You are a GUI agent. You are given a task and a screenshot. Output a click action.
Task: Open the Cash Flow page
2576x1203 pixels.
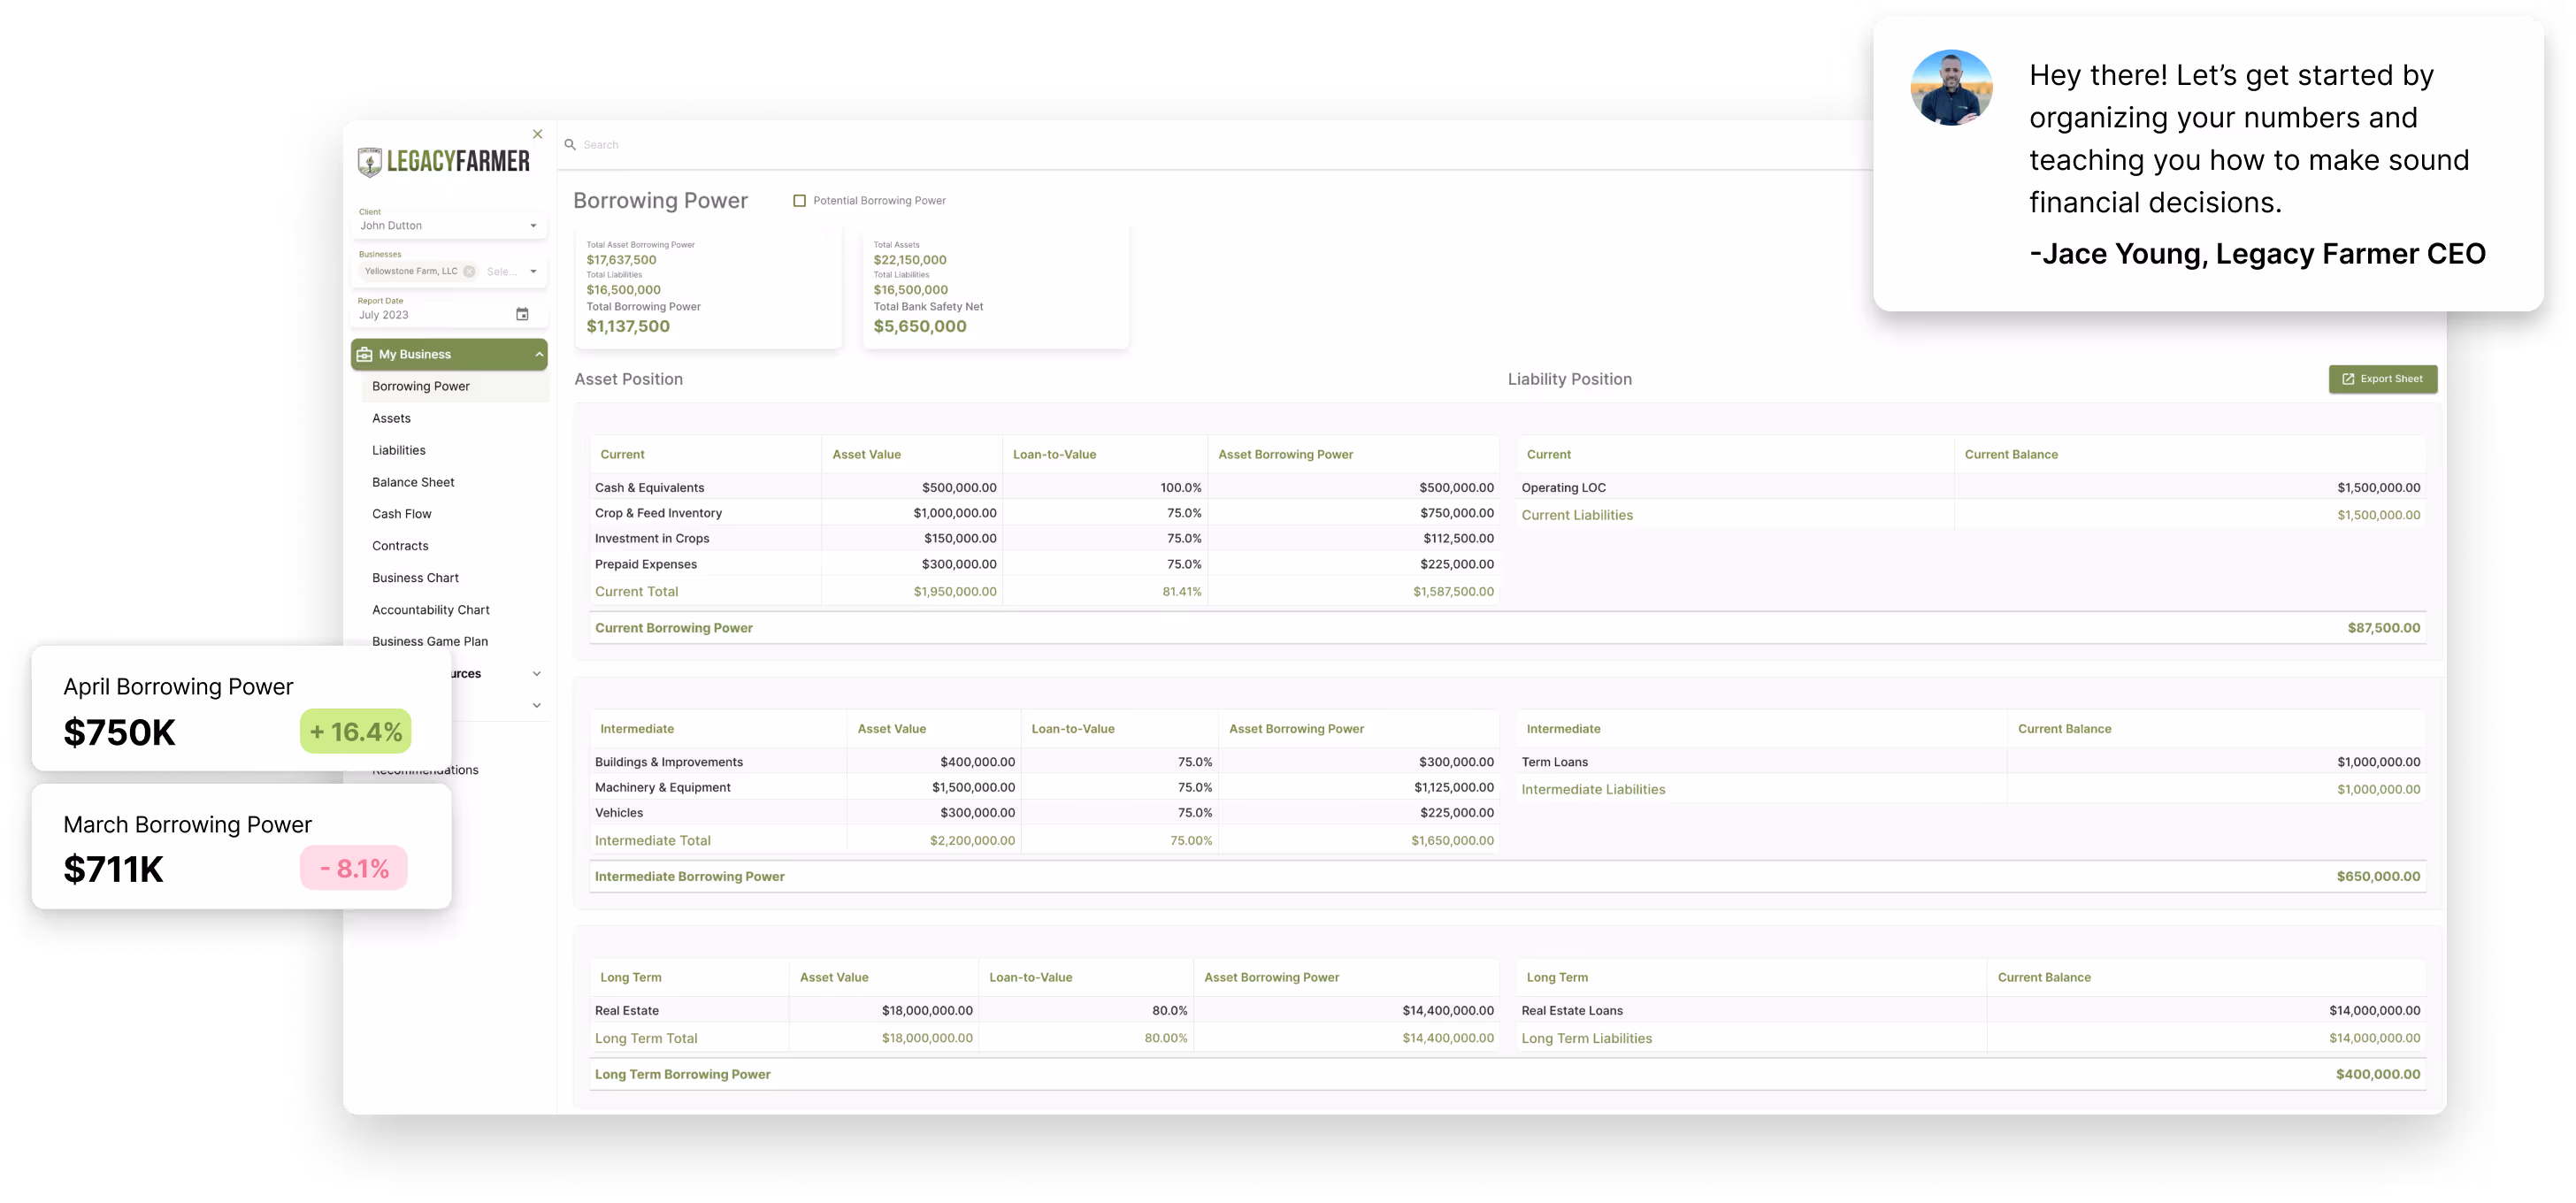[402, 514]
